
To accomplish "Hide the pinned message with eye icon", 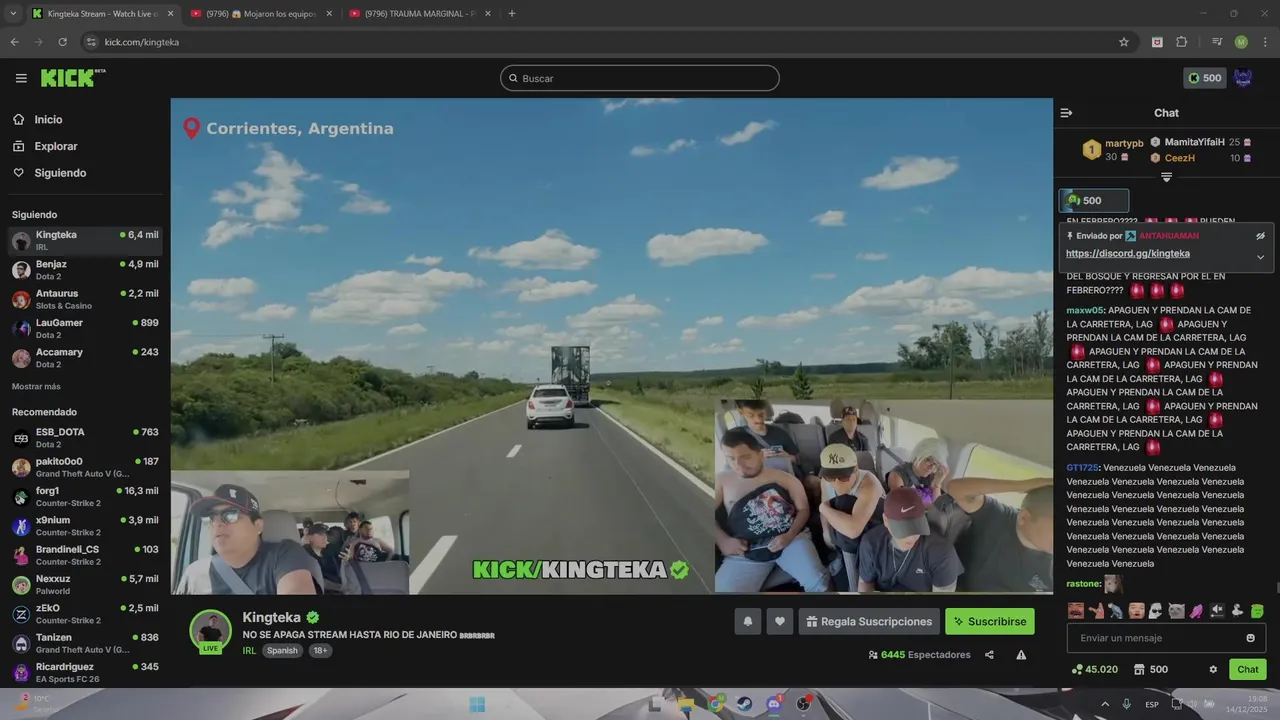I will pyautogui.click(x=1260, y=236).
